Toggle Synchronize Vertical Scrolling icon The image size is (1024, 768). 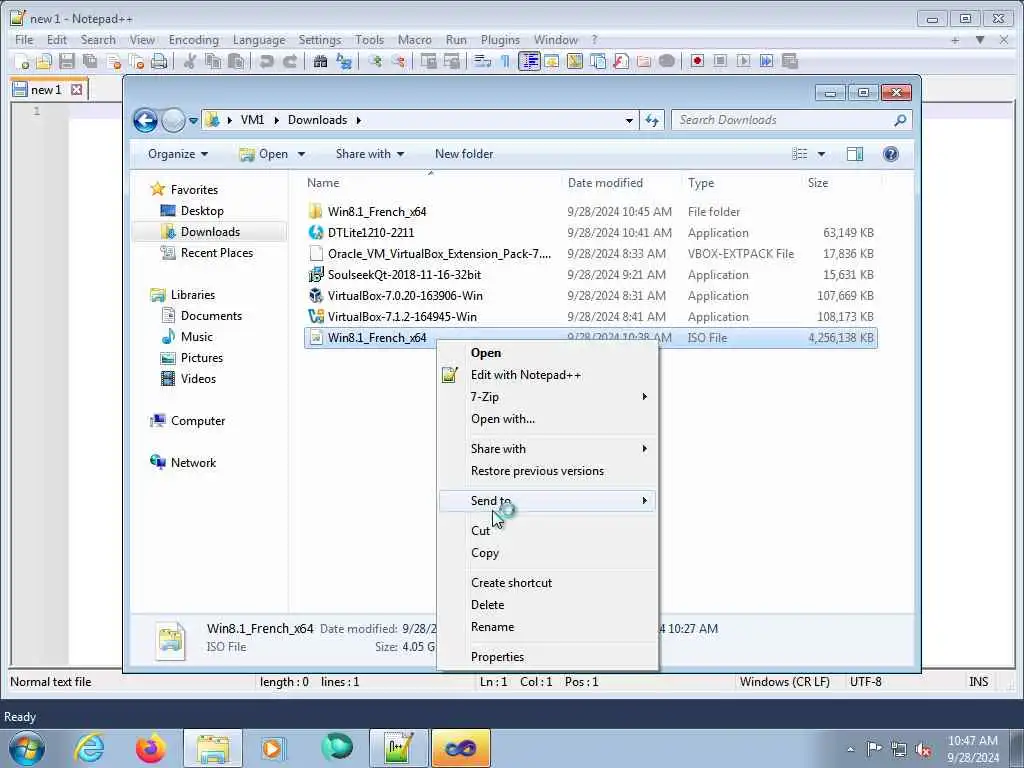coord(428,61)
